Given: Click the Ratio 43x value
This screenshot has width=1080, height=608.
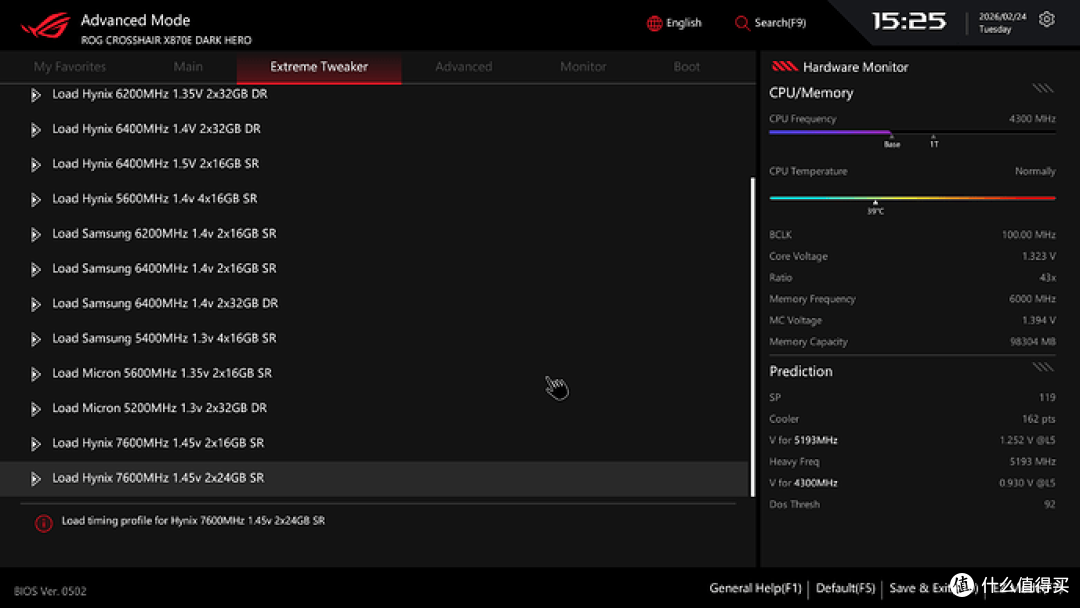Looking at the screenshot, I should point(1048,277).
